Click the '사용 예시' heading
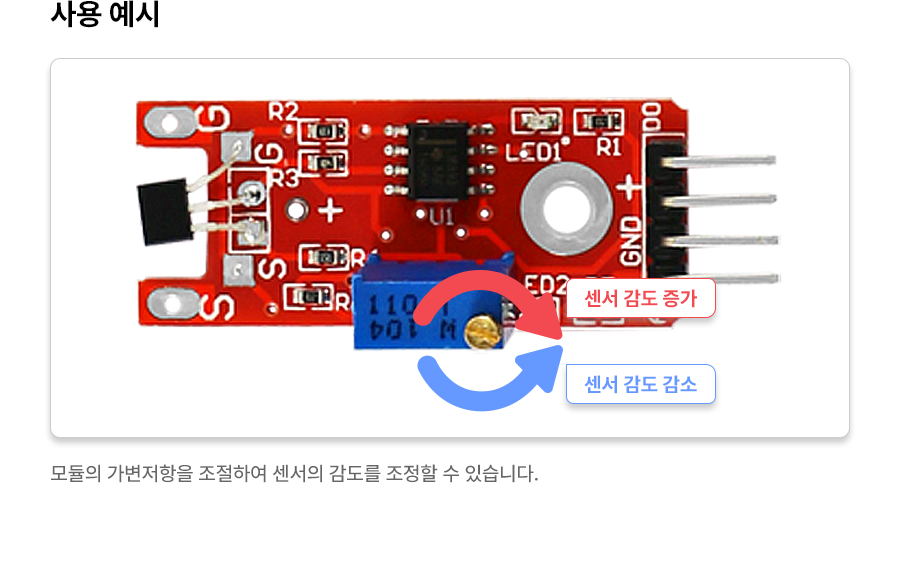 pyautogui.click(x=105, y=14)
